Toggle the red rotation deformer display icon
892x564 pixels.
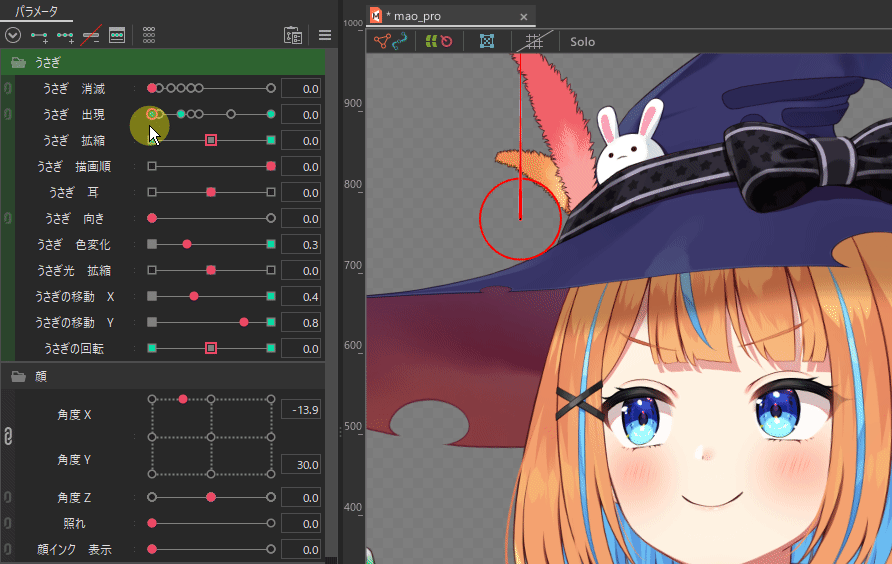click(x=447, y=41)
